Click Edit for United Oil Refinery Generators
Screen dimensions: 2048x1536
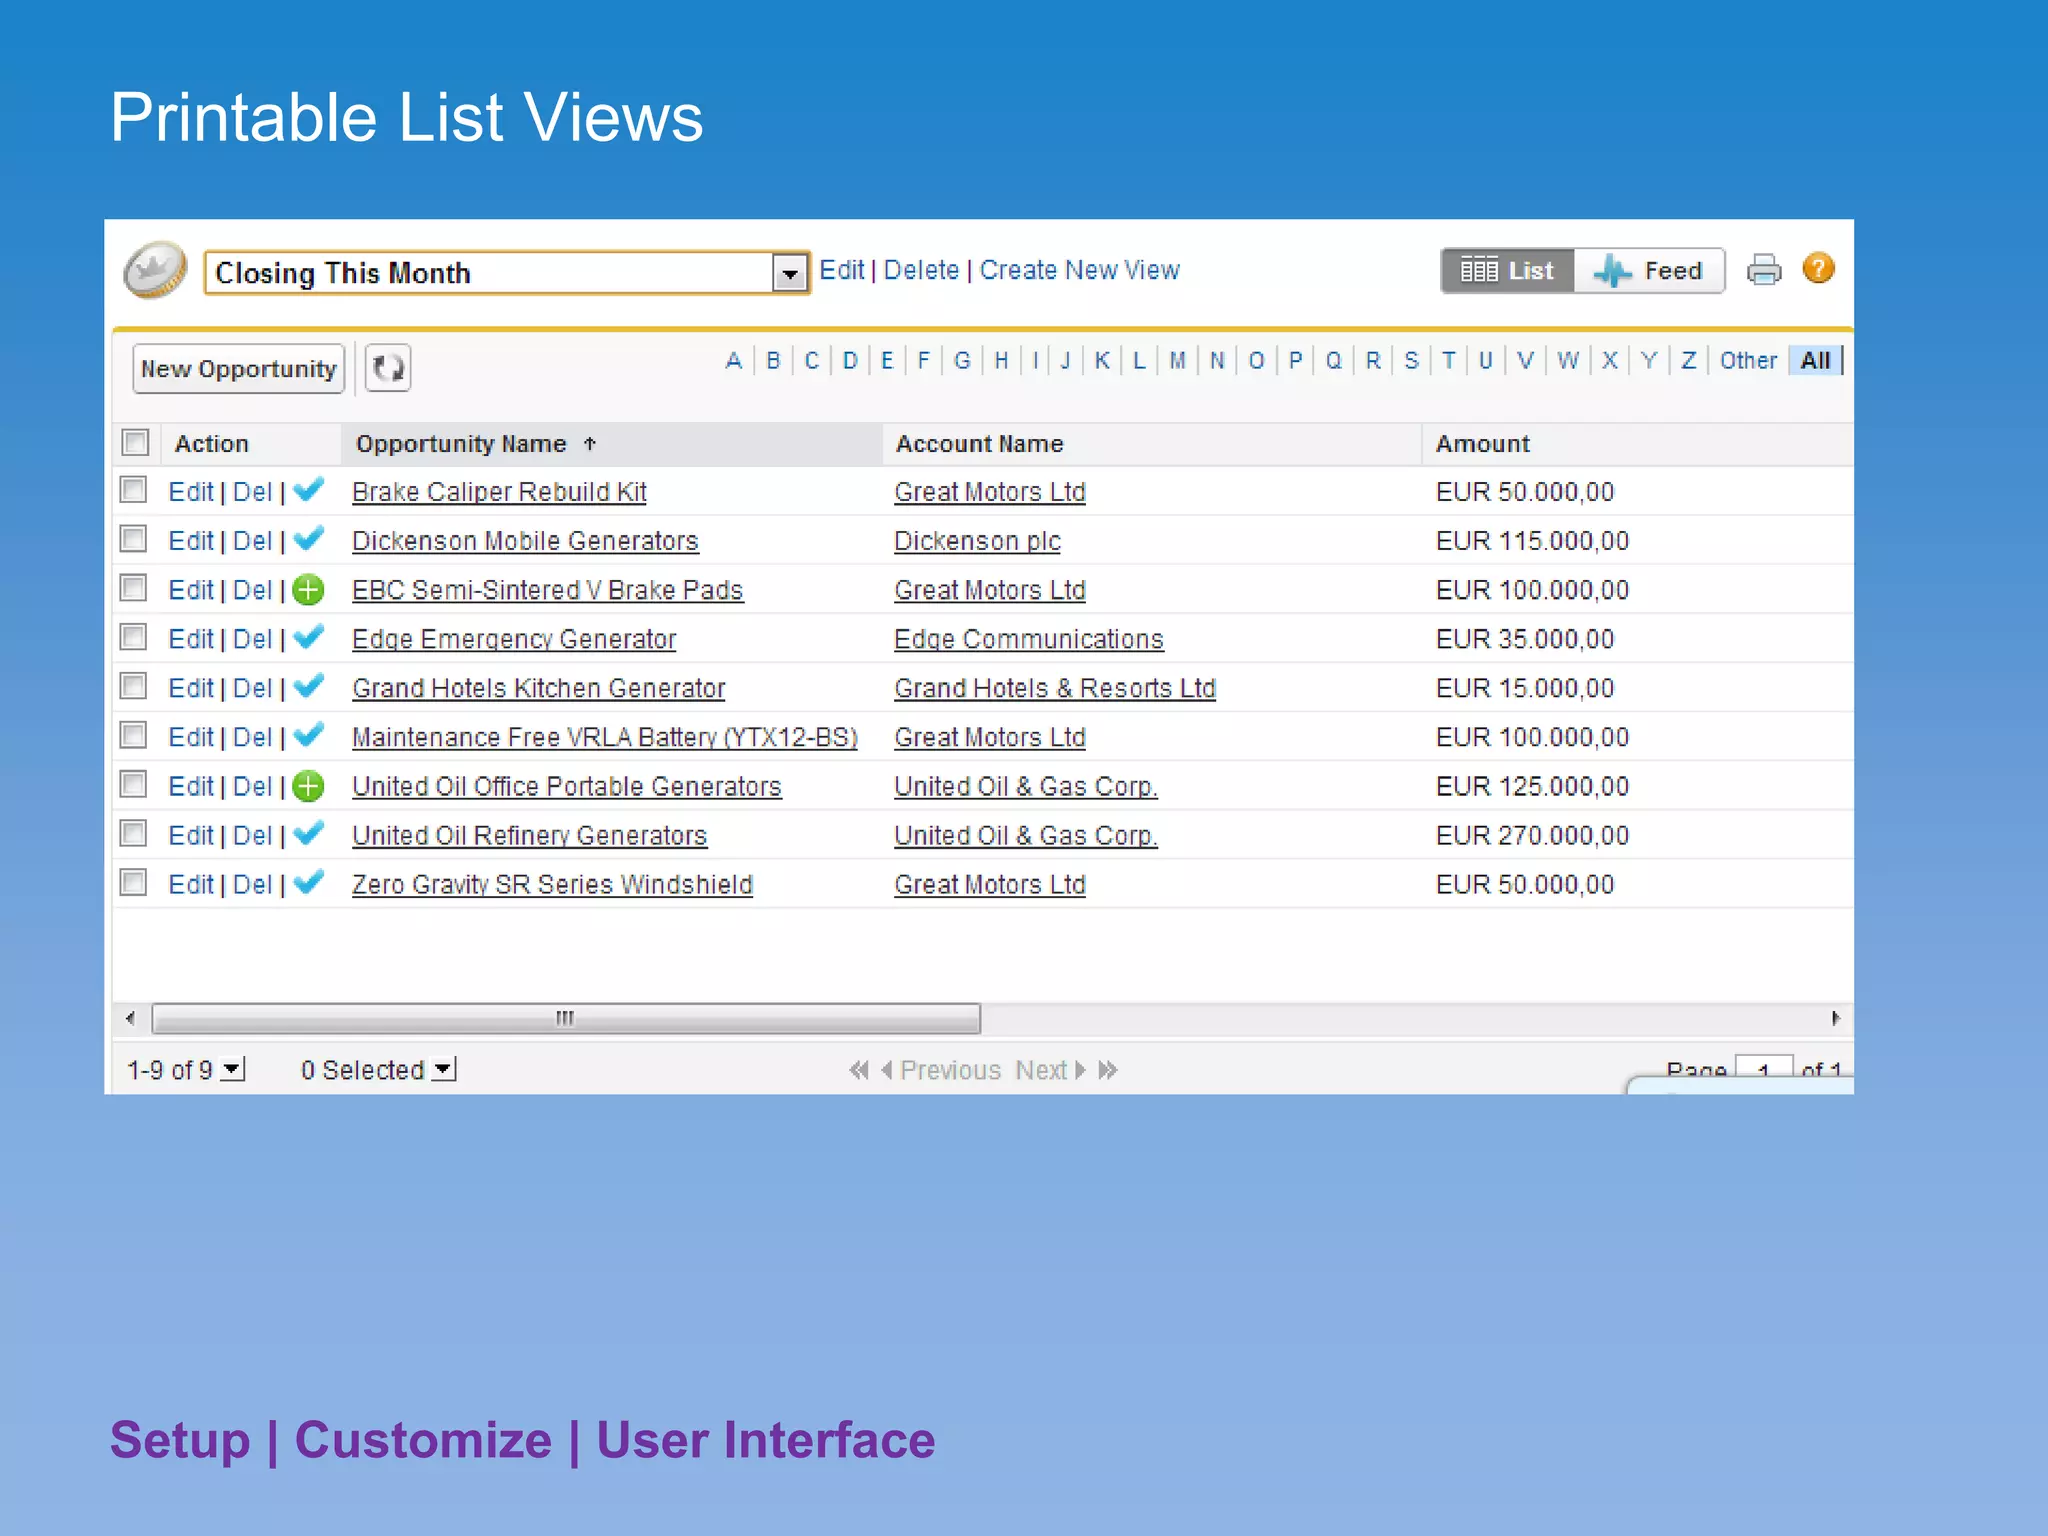point(190,835)
